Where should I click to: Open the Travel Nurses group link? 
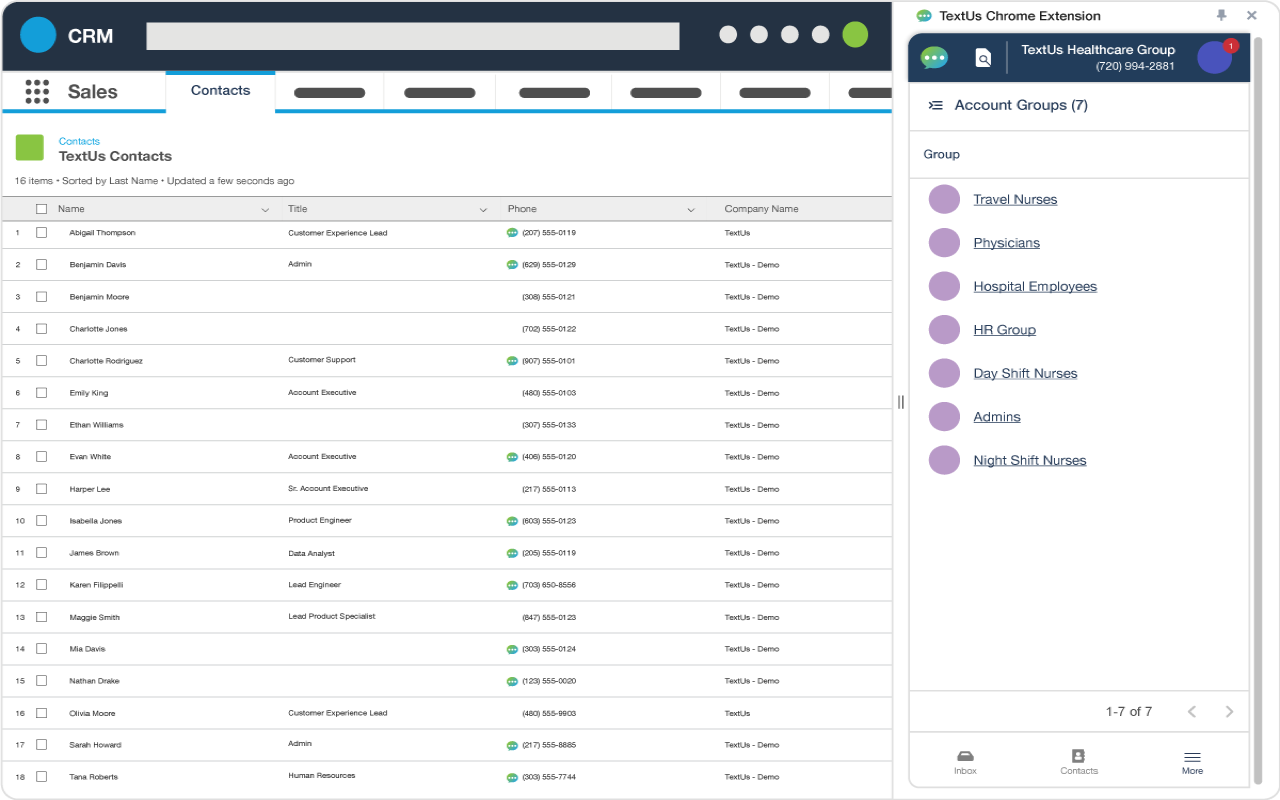click(x=1015, y=200)
